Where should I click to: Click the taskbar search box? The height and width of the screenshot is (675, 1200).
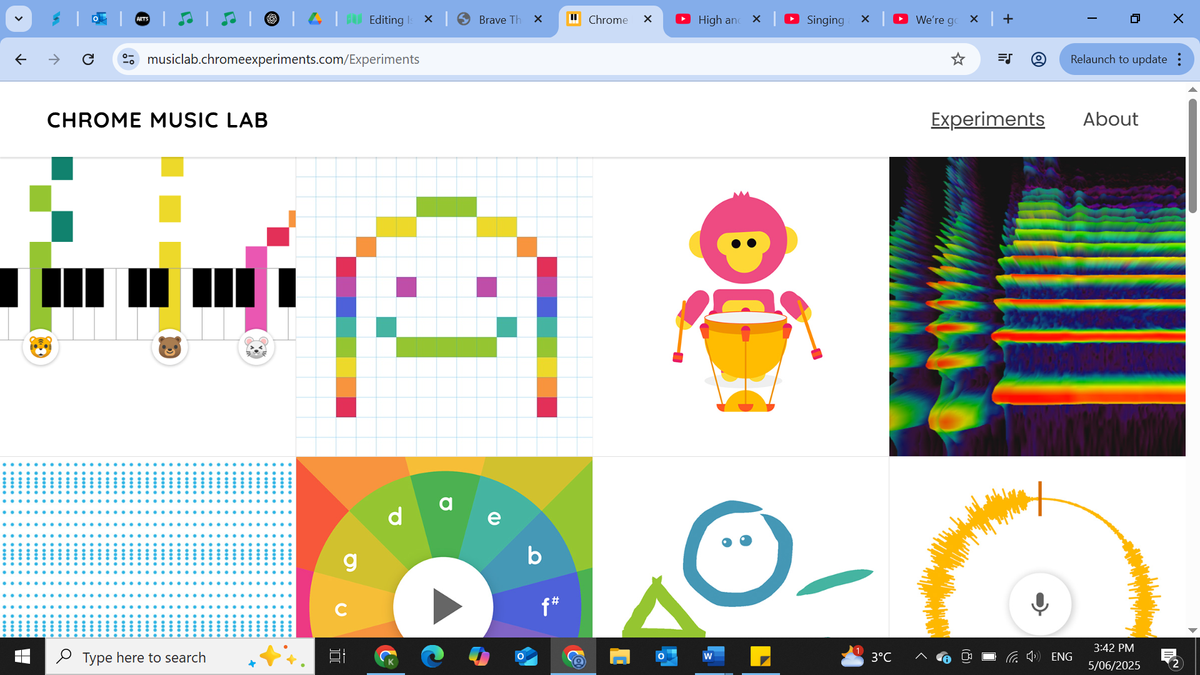[x=180, y=657]
